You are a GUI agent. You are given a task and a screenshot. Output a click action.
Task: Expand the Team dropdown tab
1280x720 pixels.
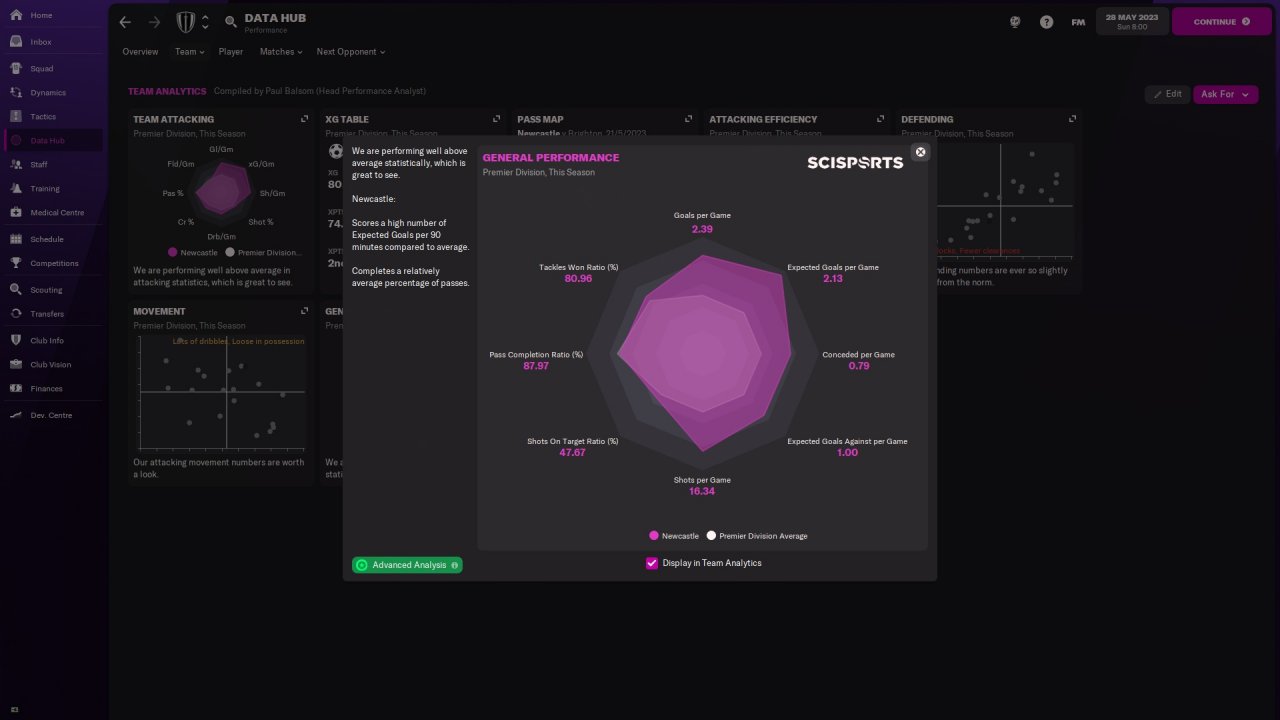click(x=189, y=52)
